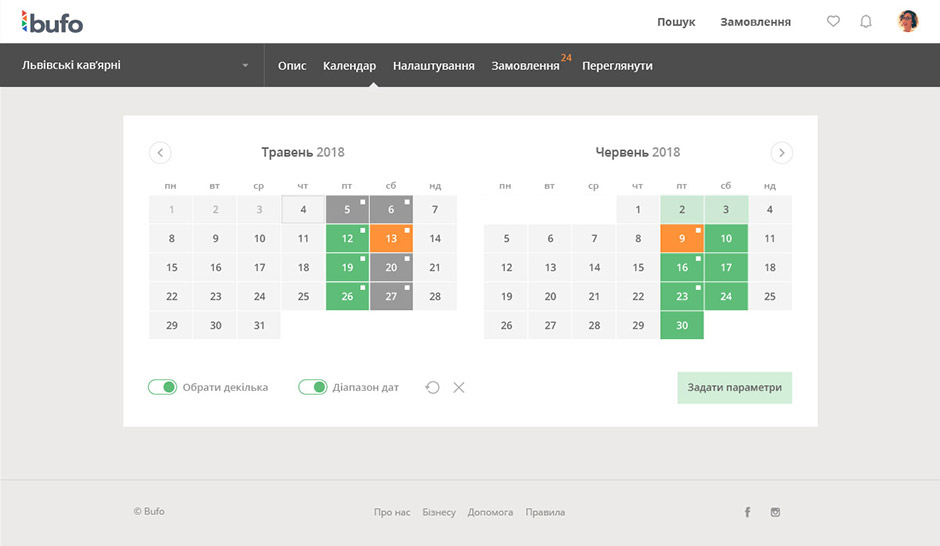Open favorites heart icon
Viewport: 940px width, 546px height.
point(833,21)
